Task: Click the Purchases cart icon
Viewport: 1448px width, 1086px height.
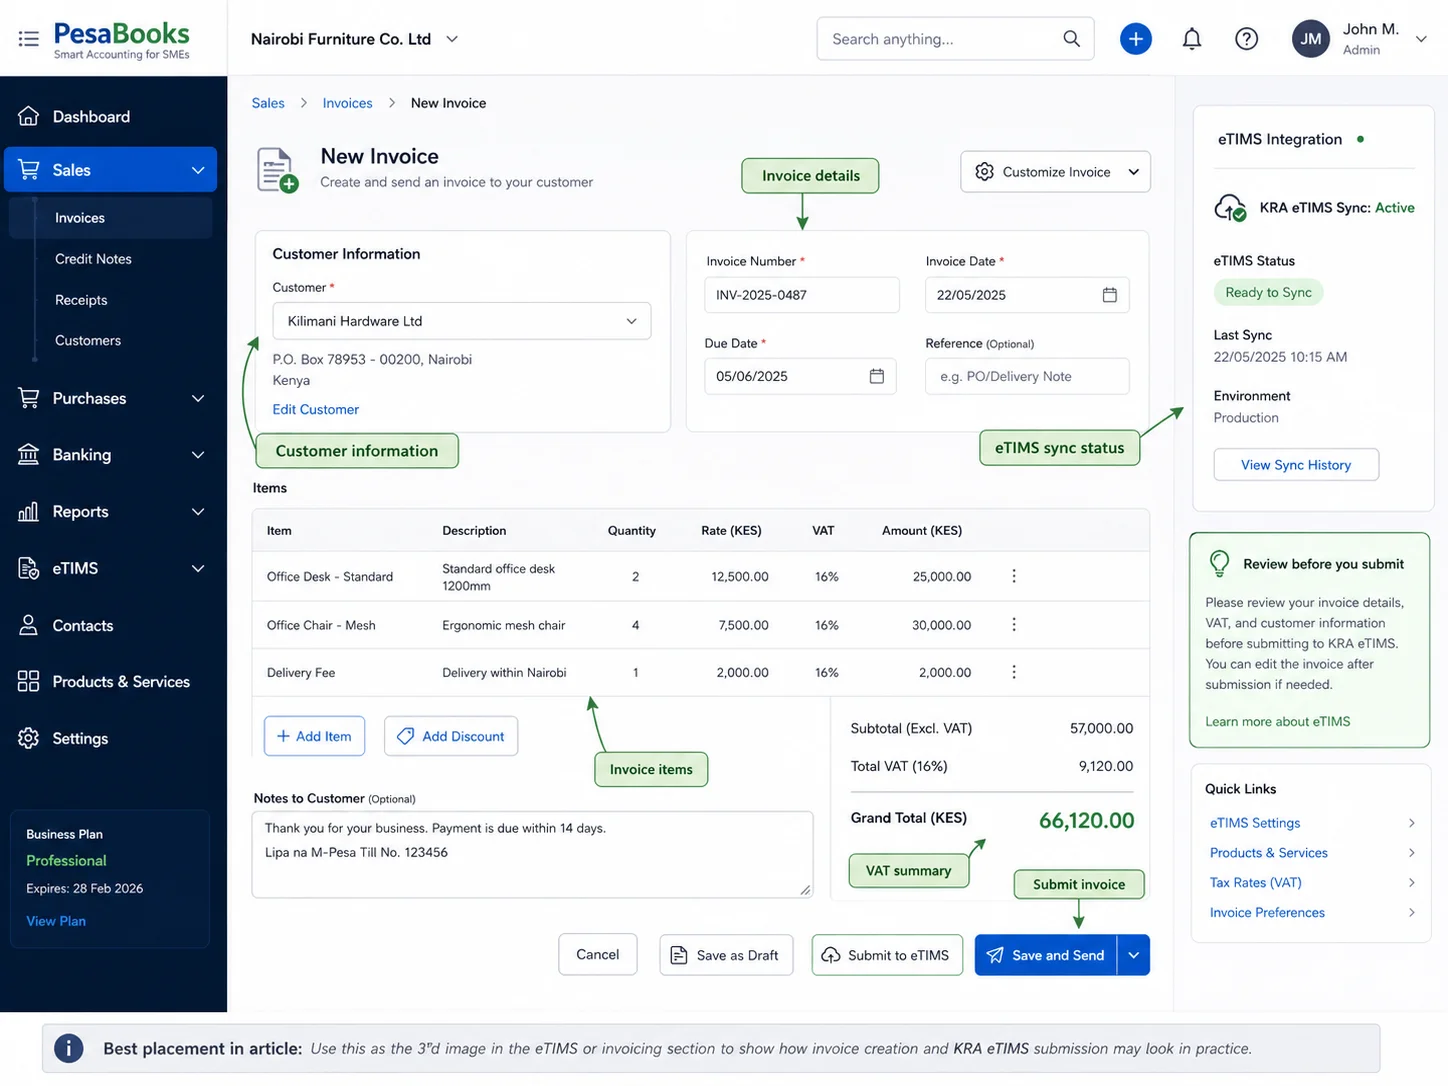Action: pos(29,398)
